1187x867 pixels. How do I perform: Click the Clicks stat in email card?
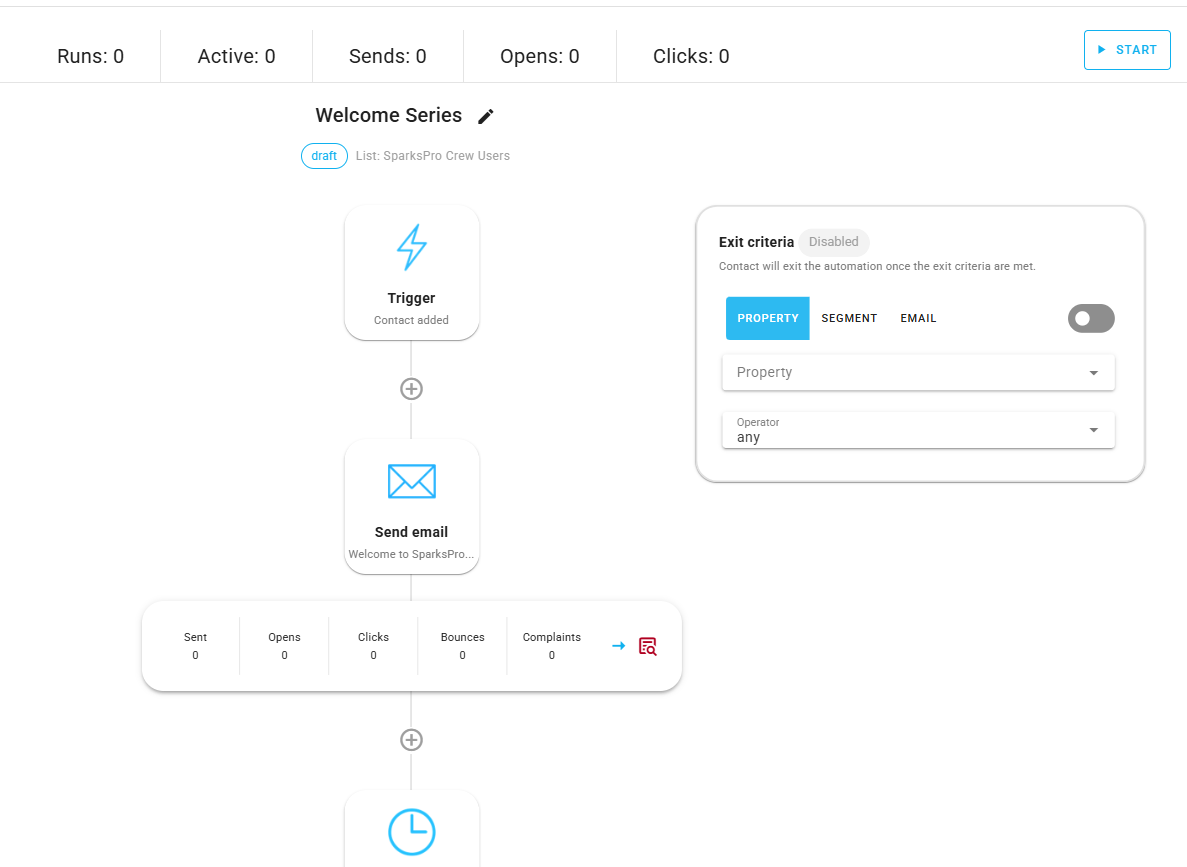click(373, 646)
